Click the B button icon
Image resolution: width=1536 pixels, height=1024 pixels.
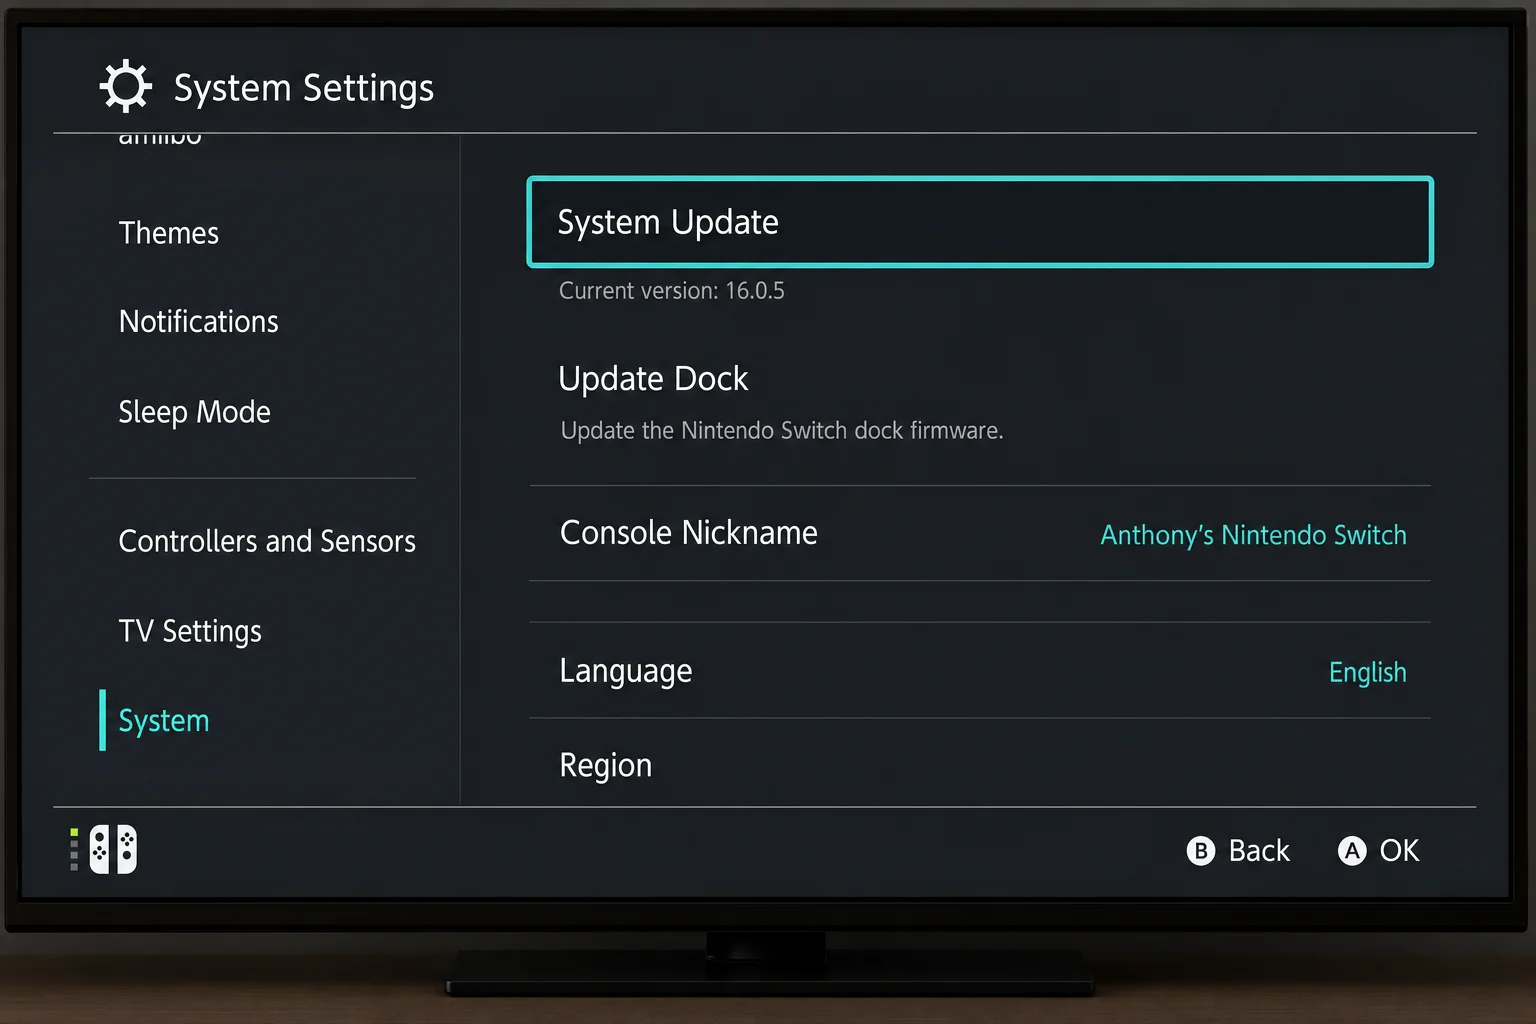click(x=1200, y=851)
